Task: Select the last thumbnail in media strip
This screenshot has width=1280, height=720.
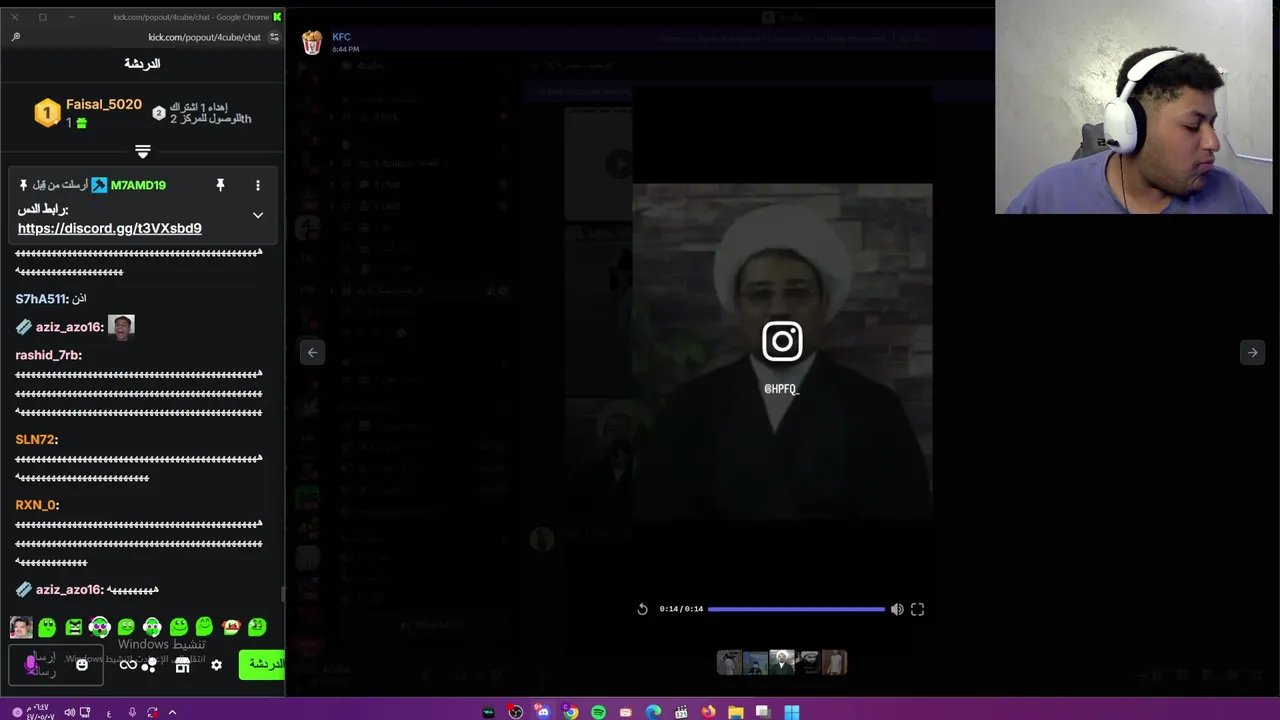Action: coord(834,662)
